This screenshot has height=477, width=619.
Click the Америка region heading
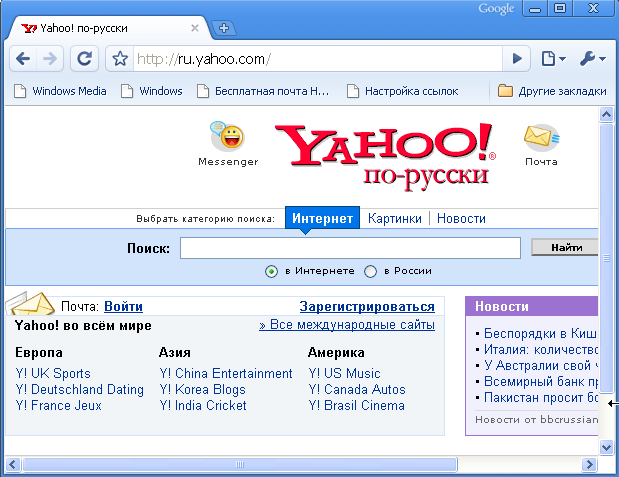(336, 352)
